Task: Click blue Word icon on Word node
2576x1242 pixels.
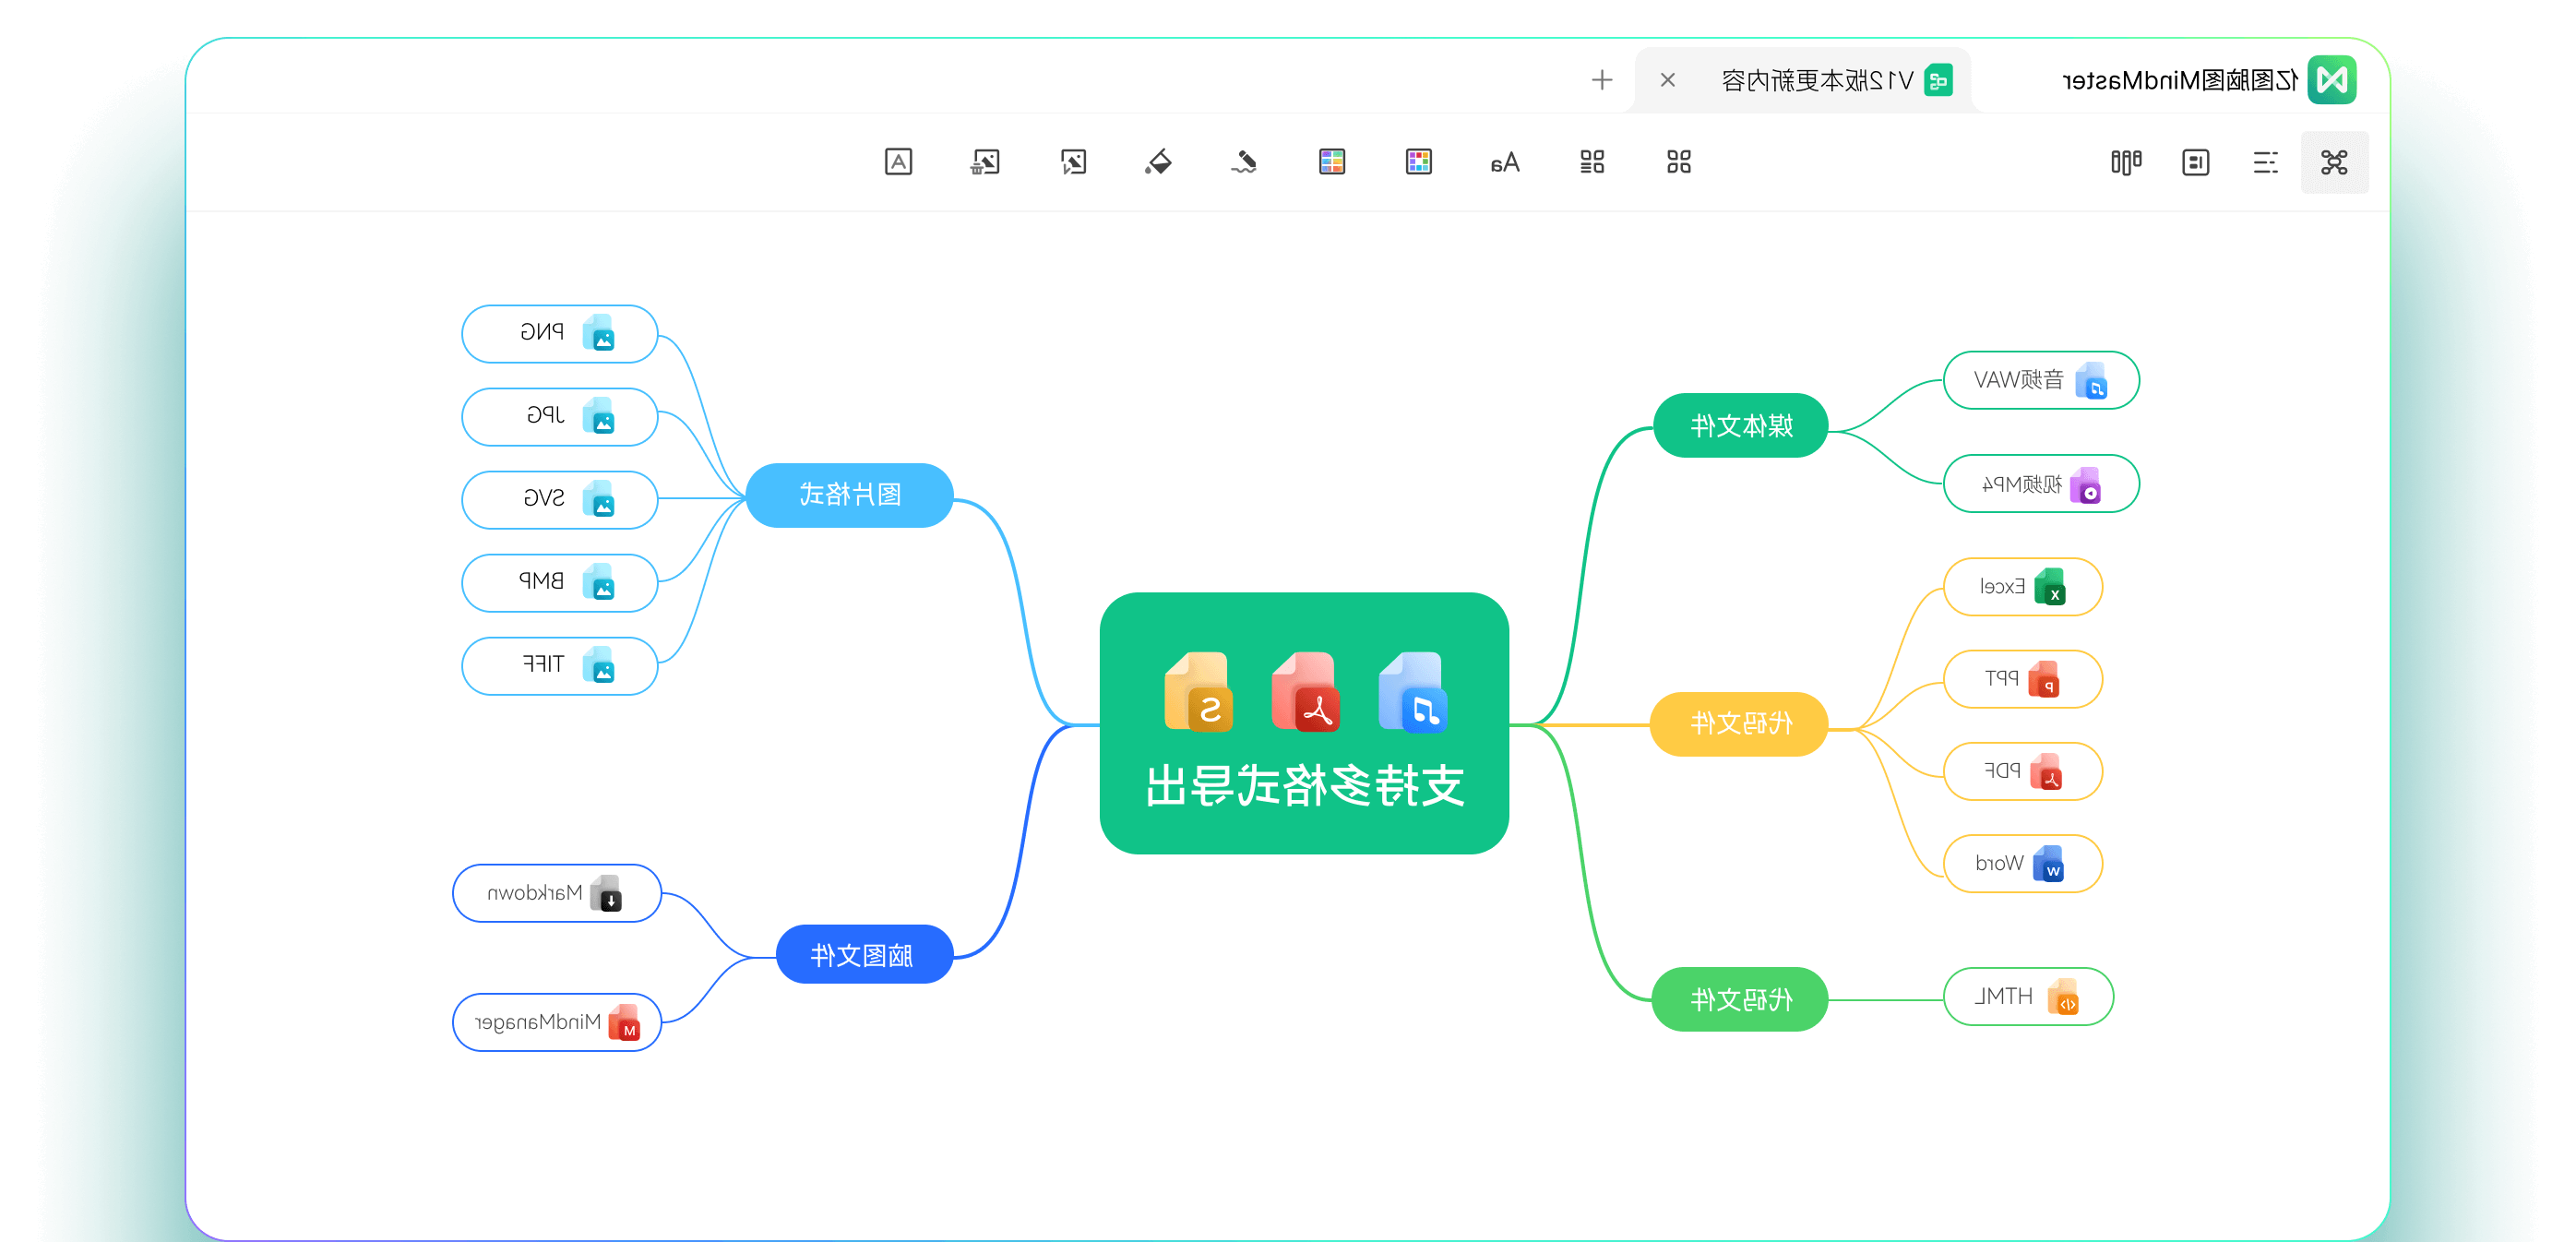Action: tap(2049, 864)
